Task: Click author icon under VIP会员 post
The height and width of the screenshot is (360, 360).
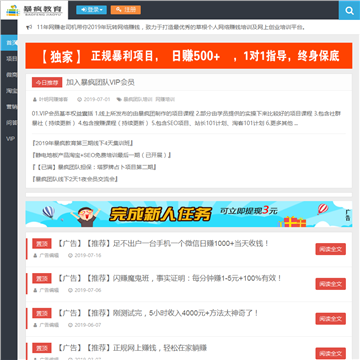Action: click(x=34, y=100)
